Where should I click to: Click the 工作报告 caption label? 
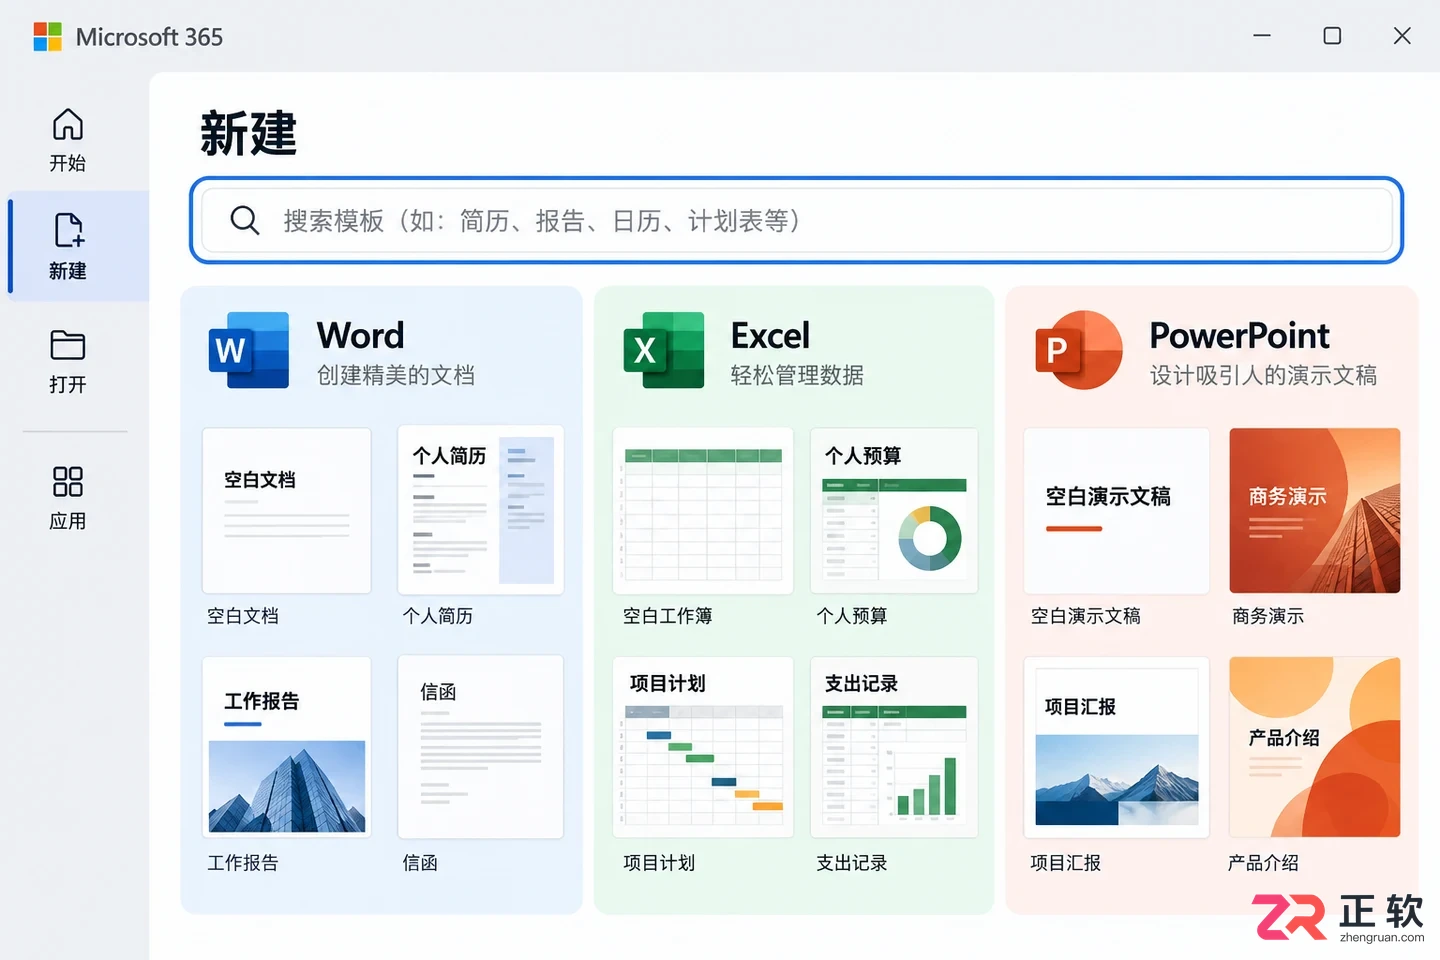(243, 863)
